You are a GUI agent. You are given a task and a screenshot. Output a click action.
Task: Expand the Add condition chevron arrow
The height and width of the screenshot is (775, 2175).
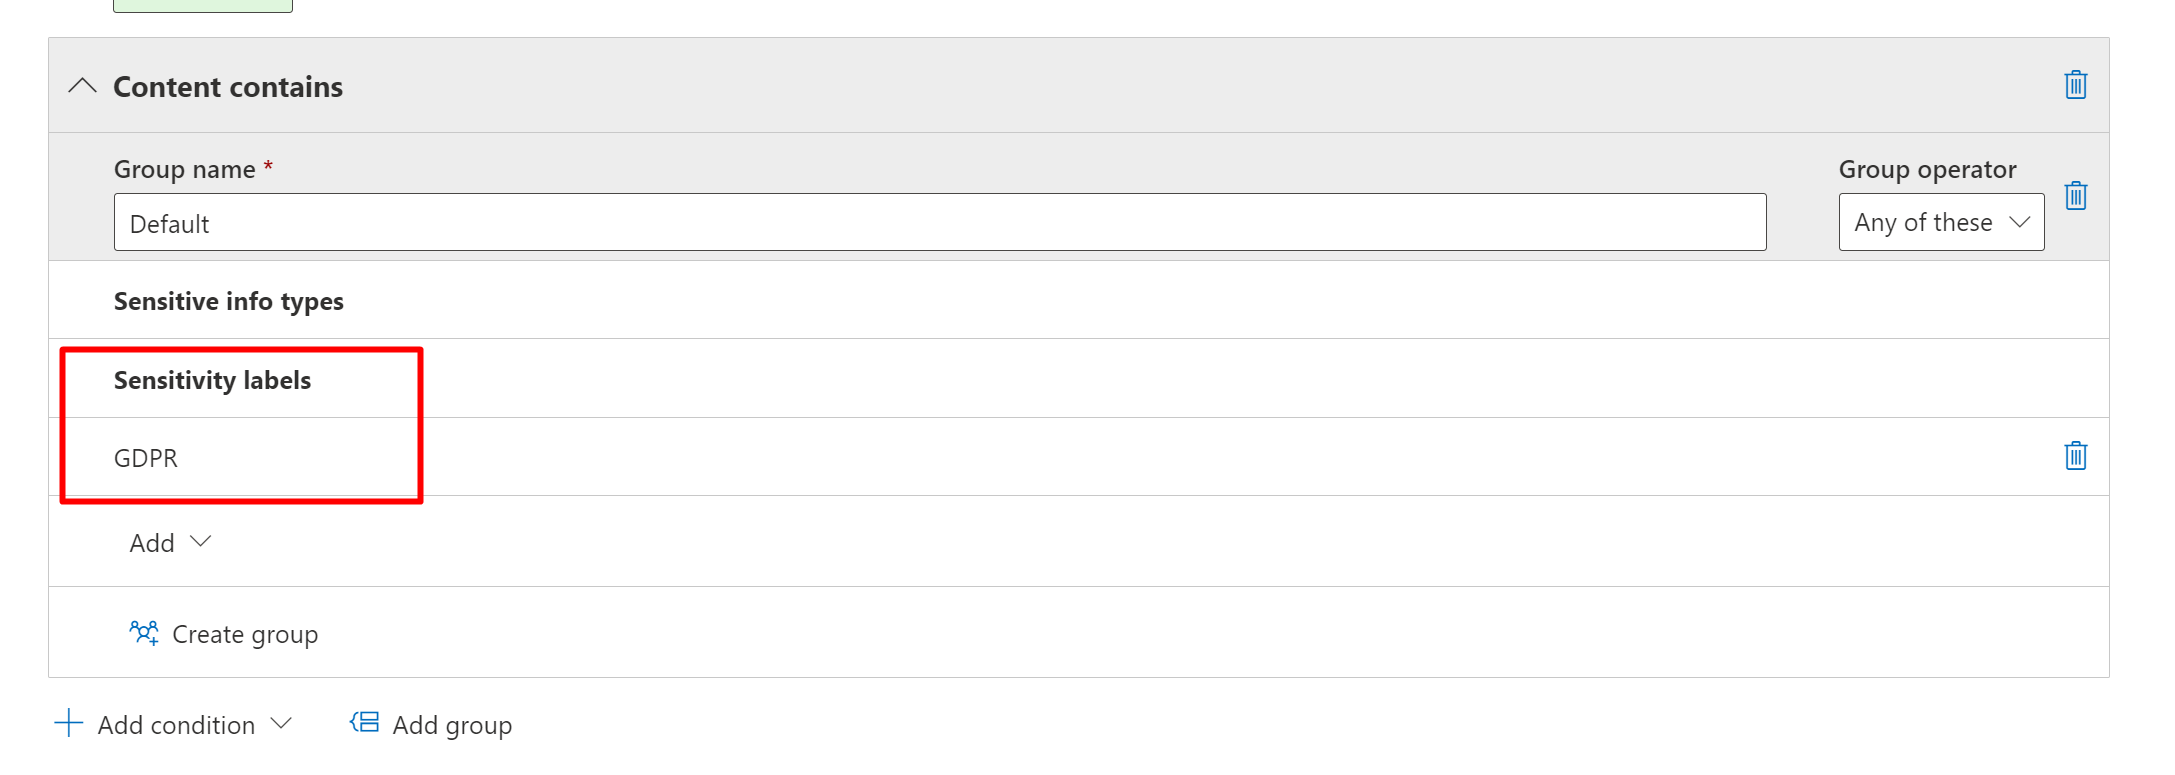coord(282,723)
